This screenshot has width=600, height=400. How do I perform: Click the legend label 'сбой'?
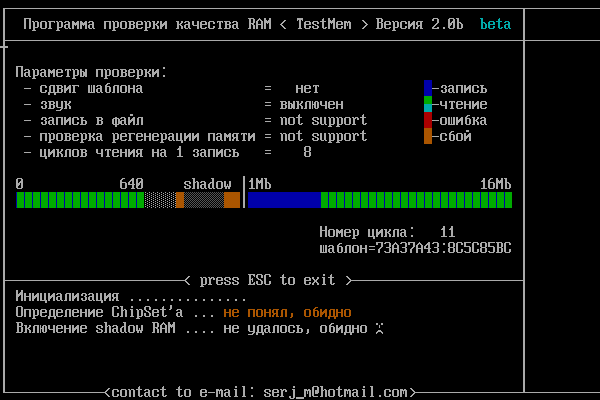(x=455, y=136)
